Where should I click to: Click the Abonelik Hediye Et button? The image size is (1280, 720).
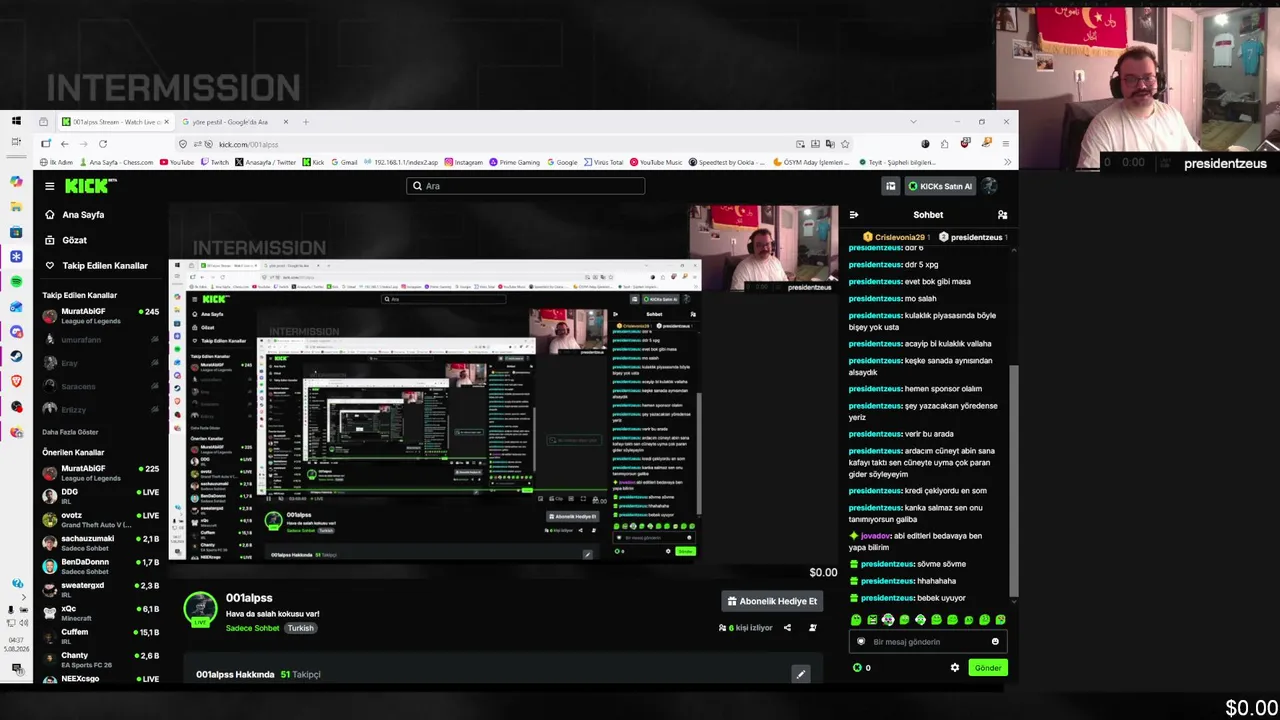point(772,601)
